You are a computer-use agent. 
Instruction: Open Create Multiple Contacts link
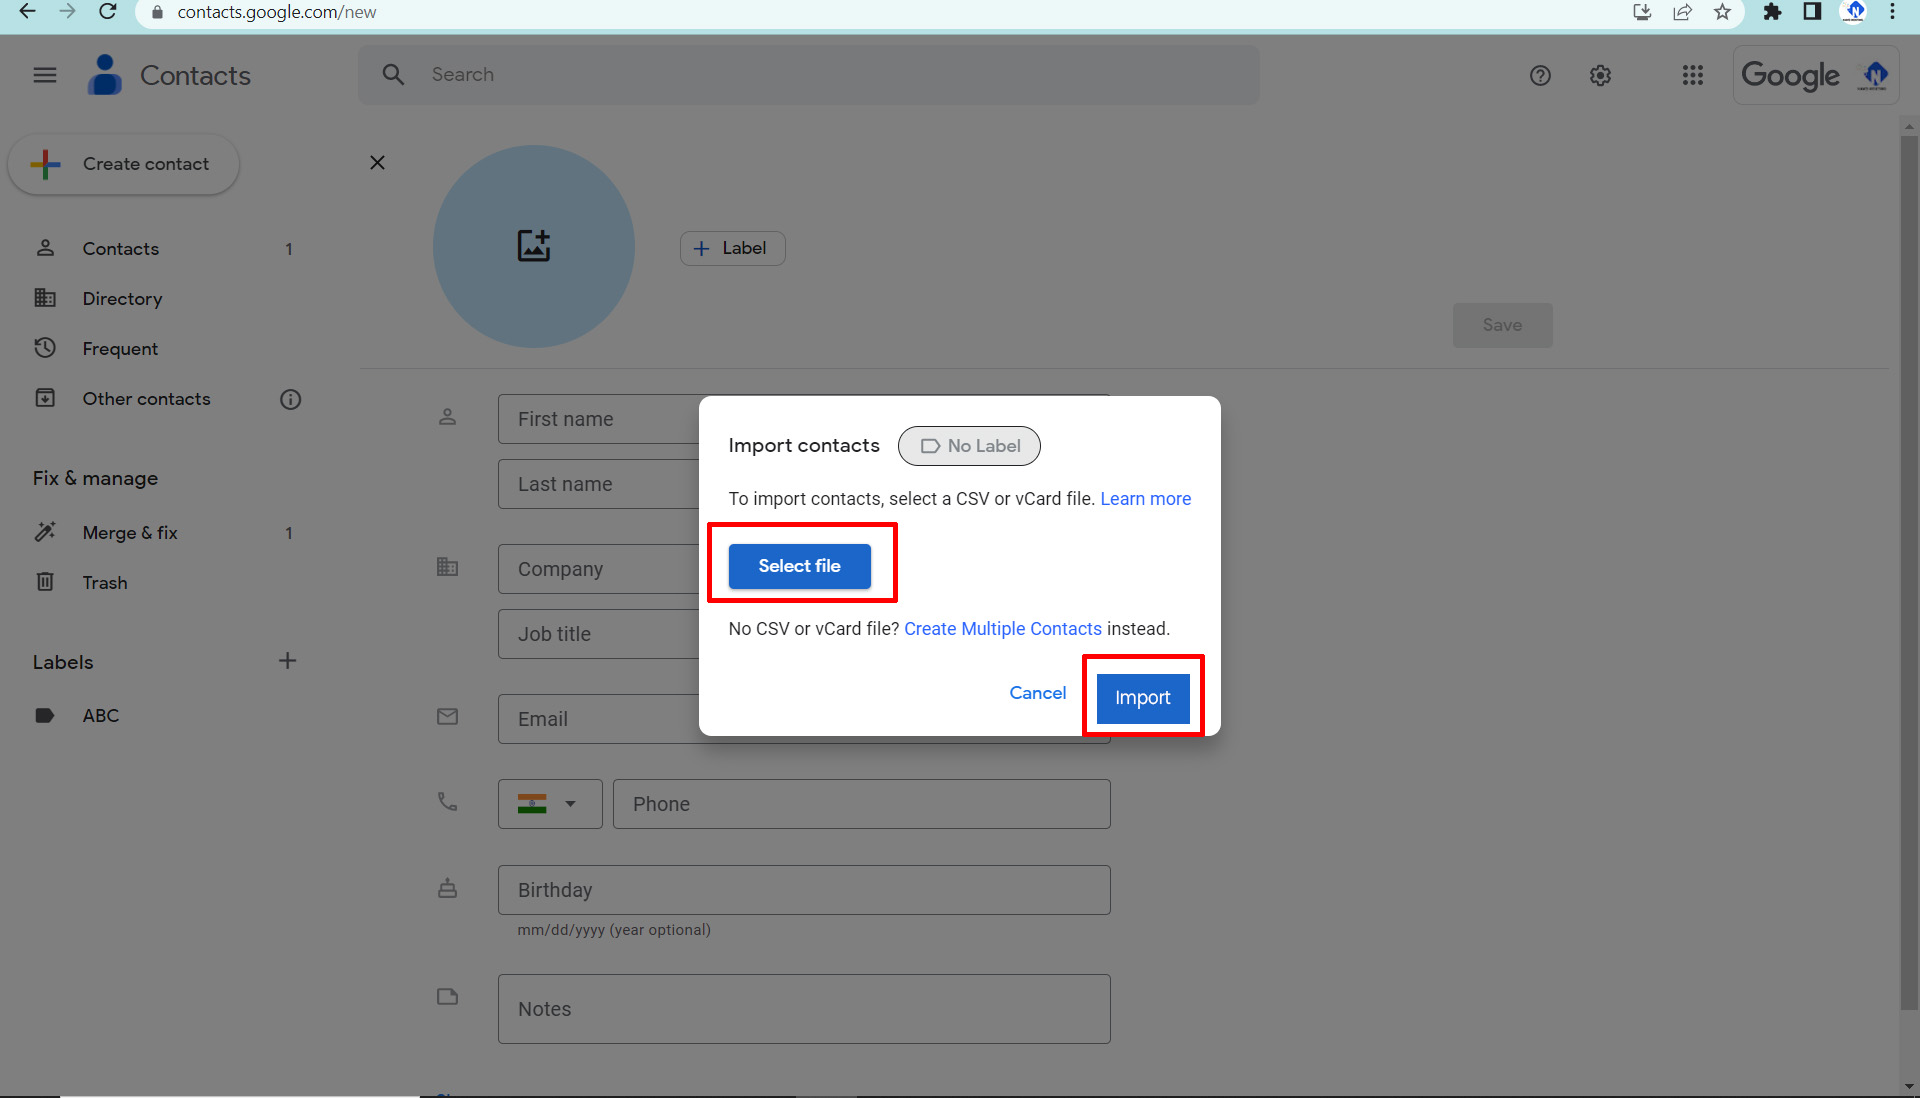(x=1002, y=628)
